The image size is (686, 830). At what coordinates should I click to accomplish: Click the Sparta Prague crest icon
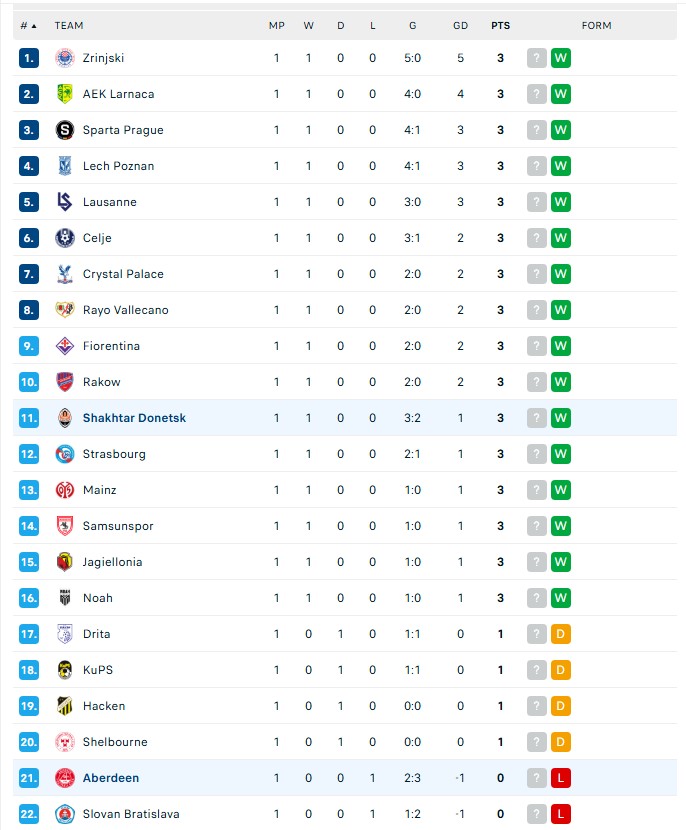point(64,130)
